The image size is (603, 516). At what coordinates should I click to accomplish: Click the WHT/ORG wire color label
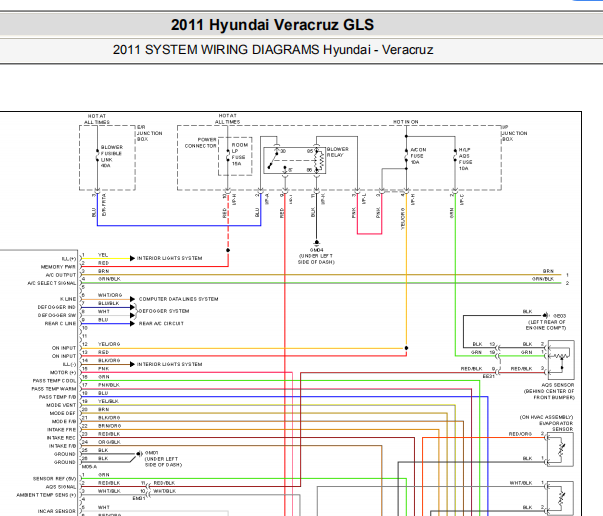(110, 295)
